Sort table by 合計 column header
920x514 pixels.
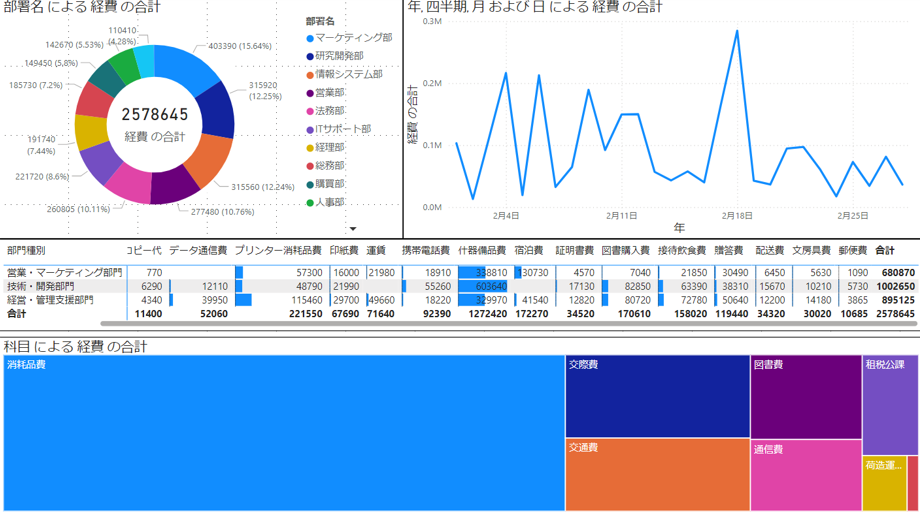click(885, 251)
